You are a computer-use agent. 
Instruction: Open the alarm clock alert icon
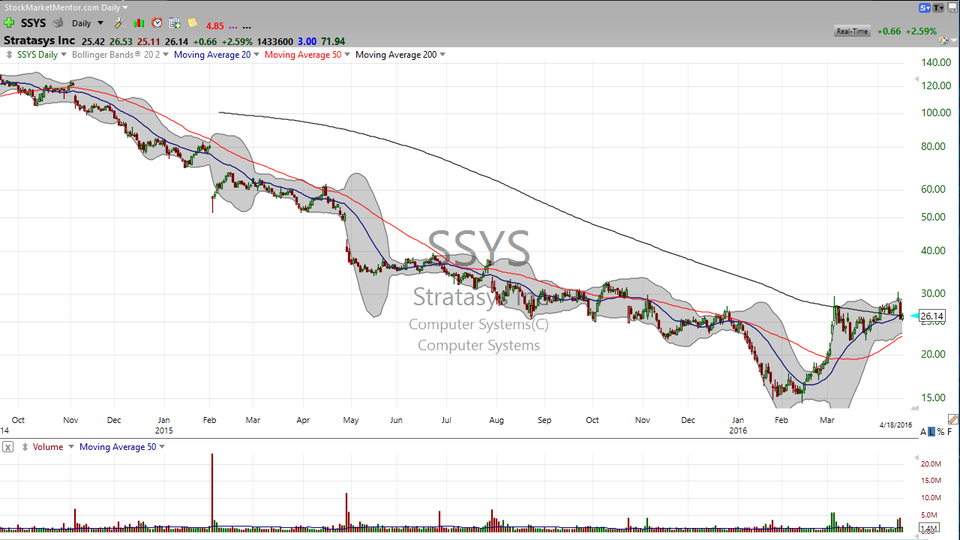(157, 23)
